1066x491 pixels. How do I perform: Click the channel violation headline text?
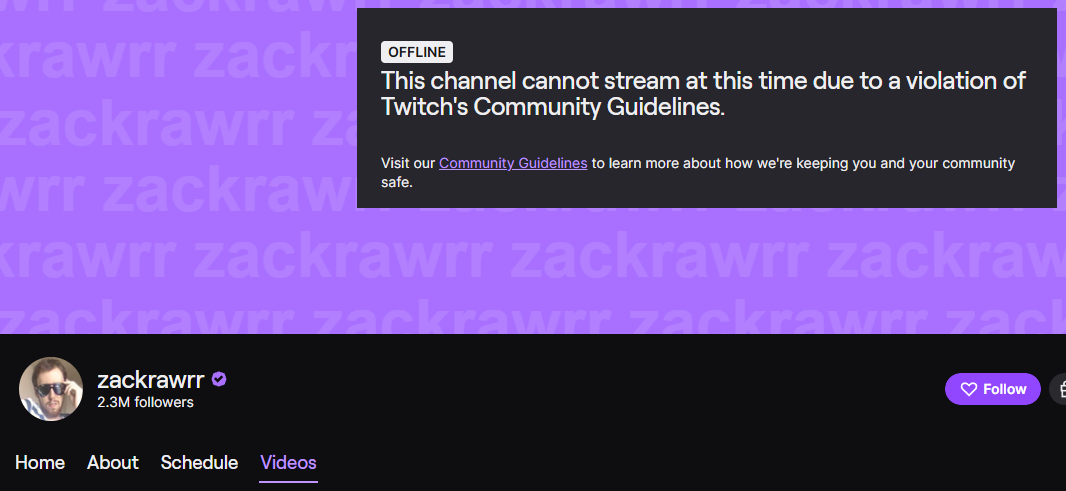pos(703,94)
